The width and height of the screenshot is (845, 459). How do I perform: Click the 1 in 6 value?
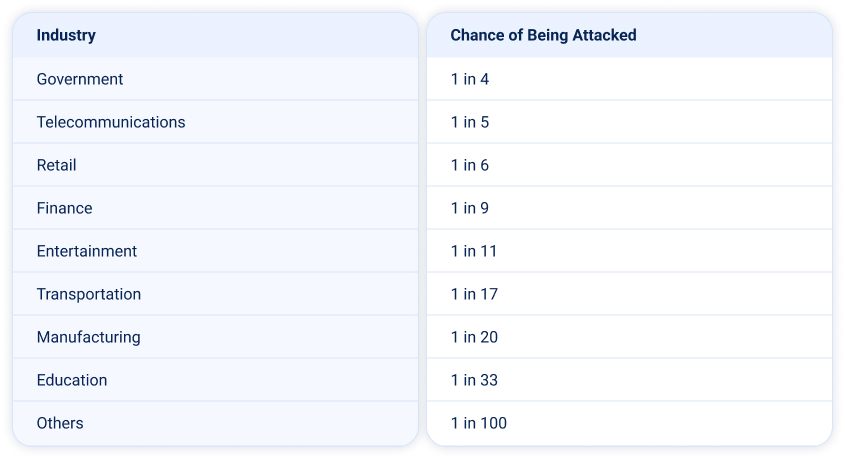[x=470, y=165]
